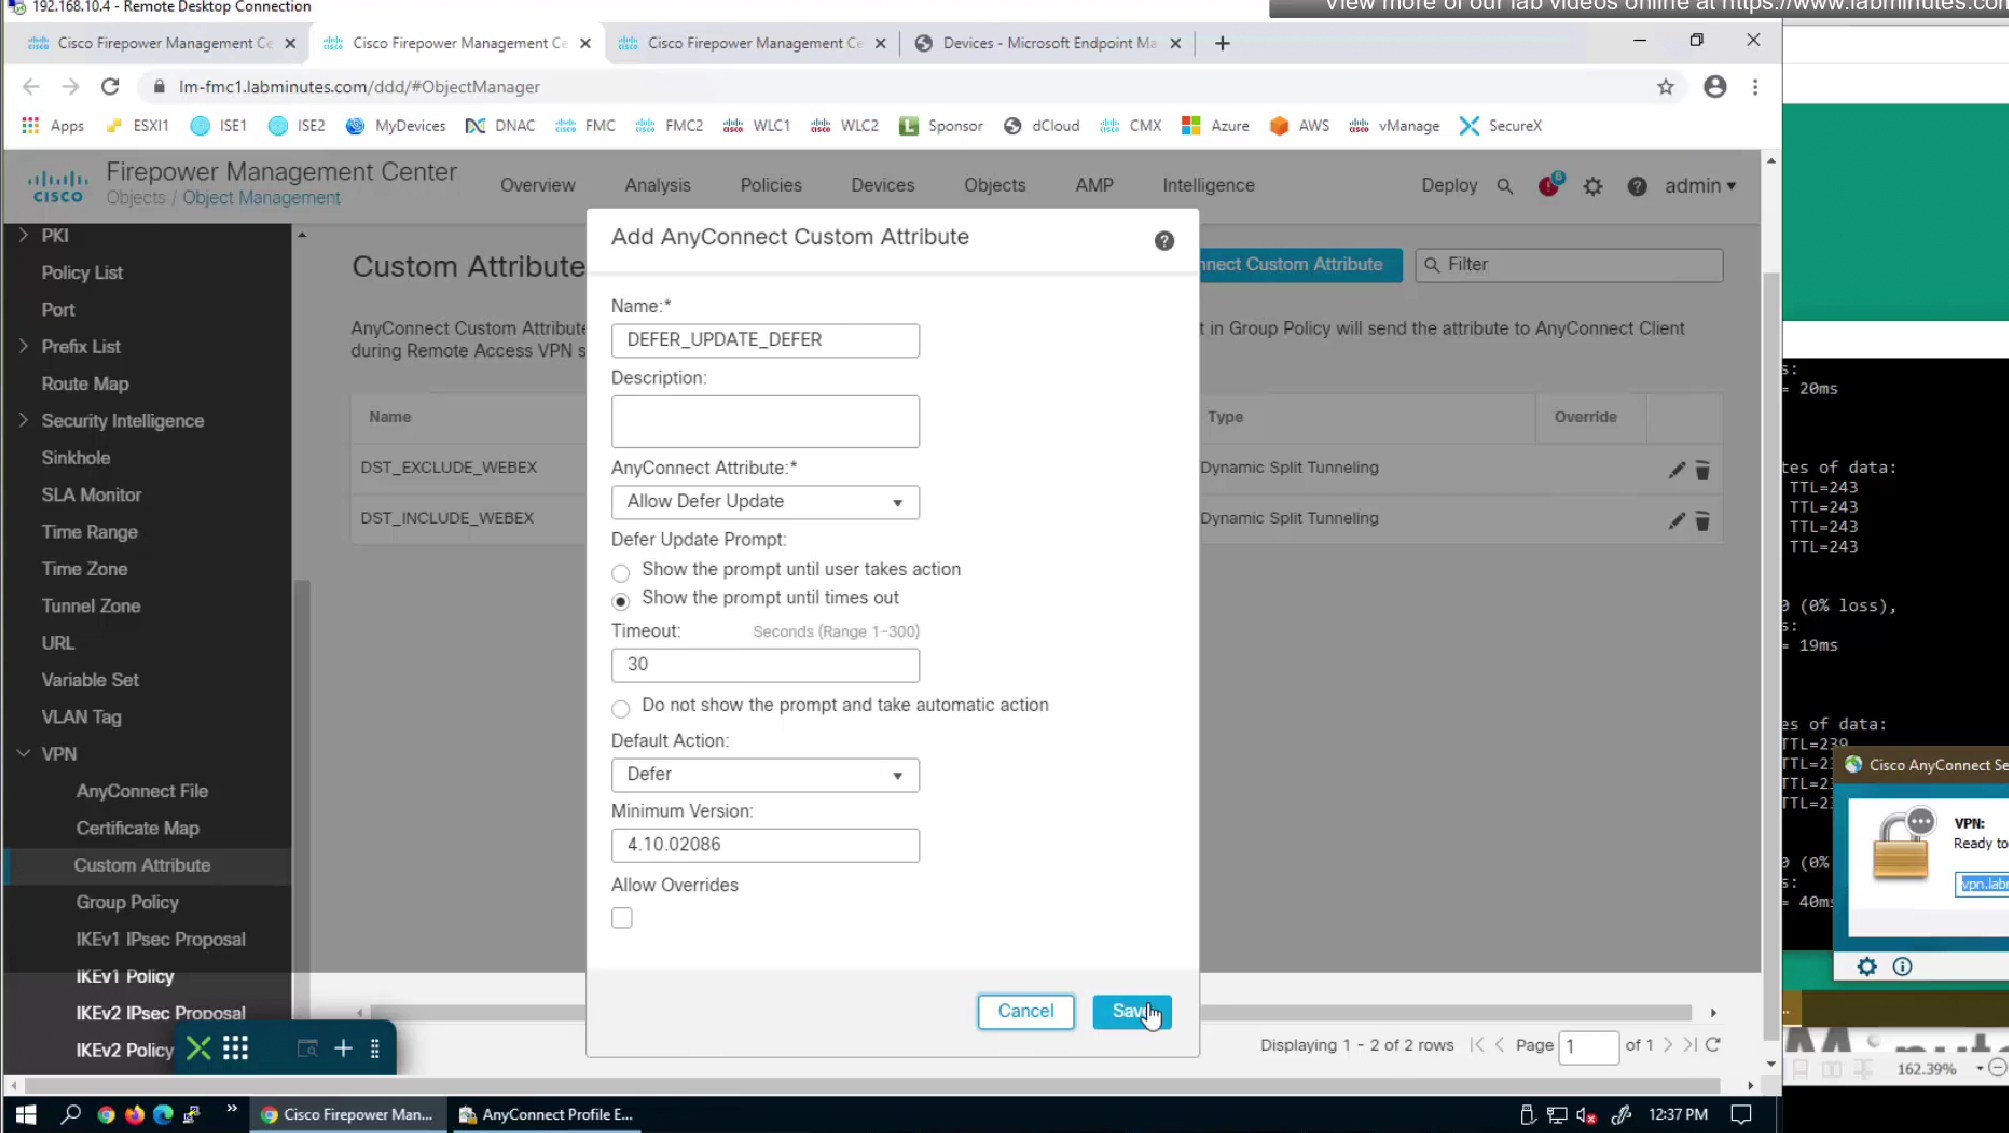Open the FMC settings gear icon
Viewport: 2009px width, 1133px height.
(1593, 187)
